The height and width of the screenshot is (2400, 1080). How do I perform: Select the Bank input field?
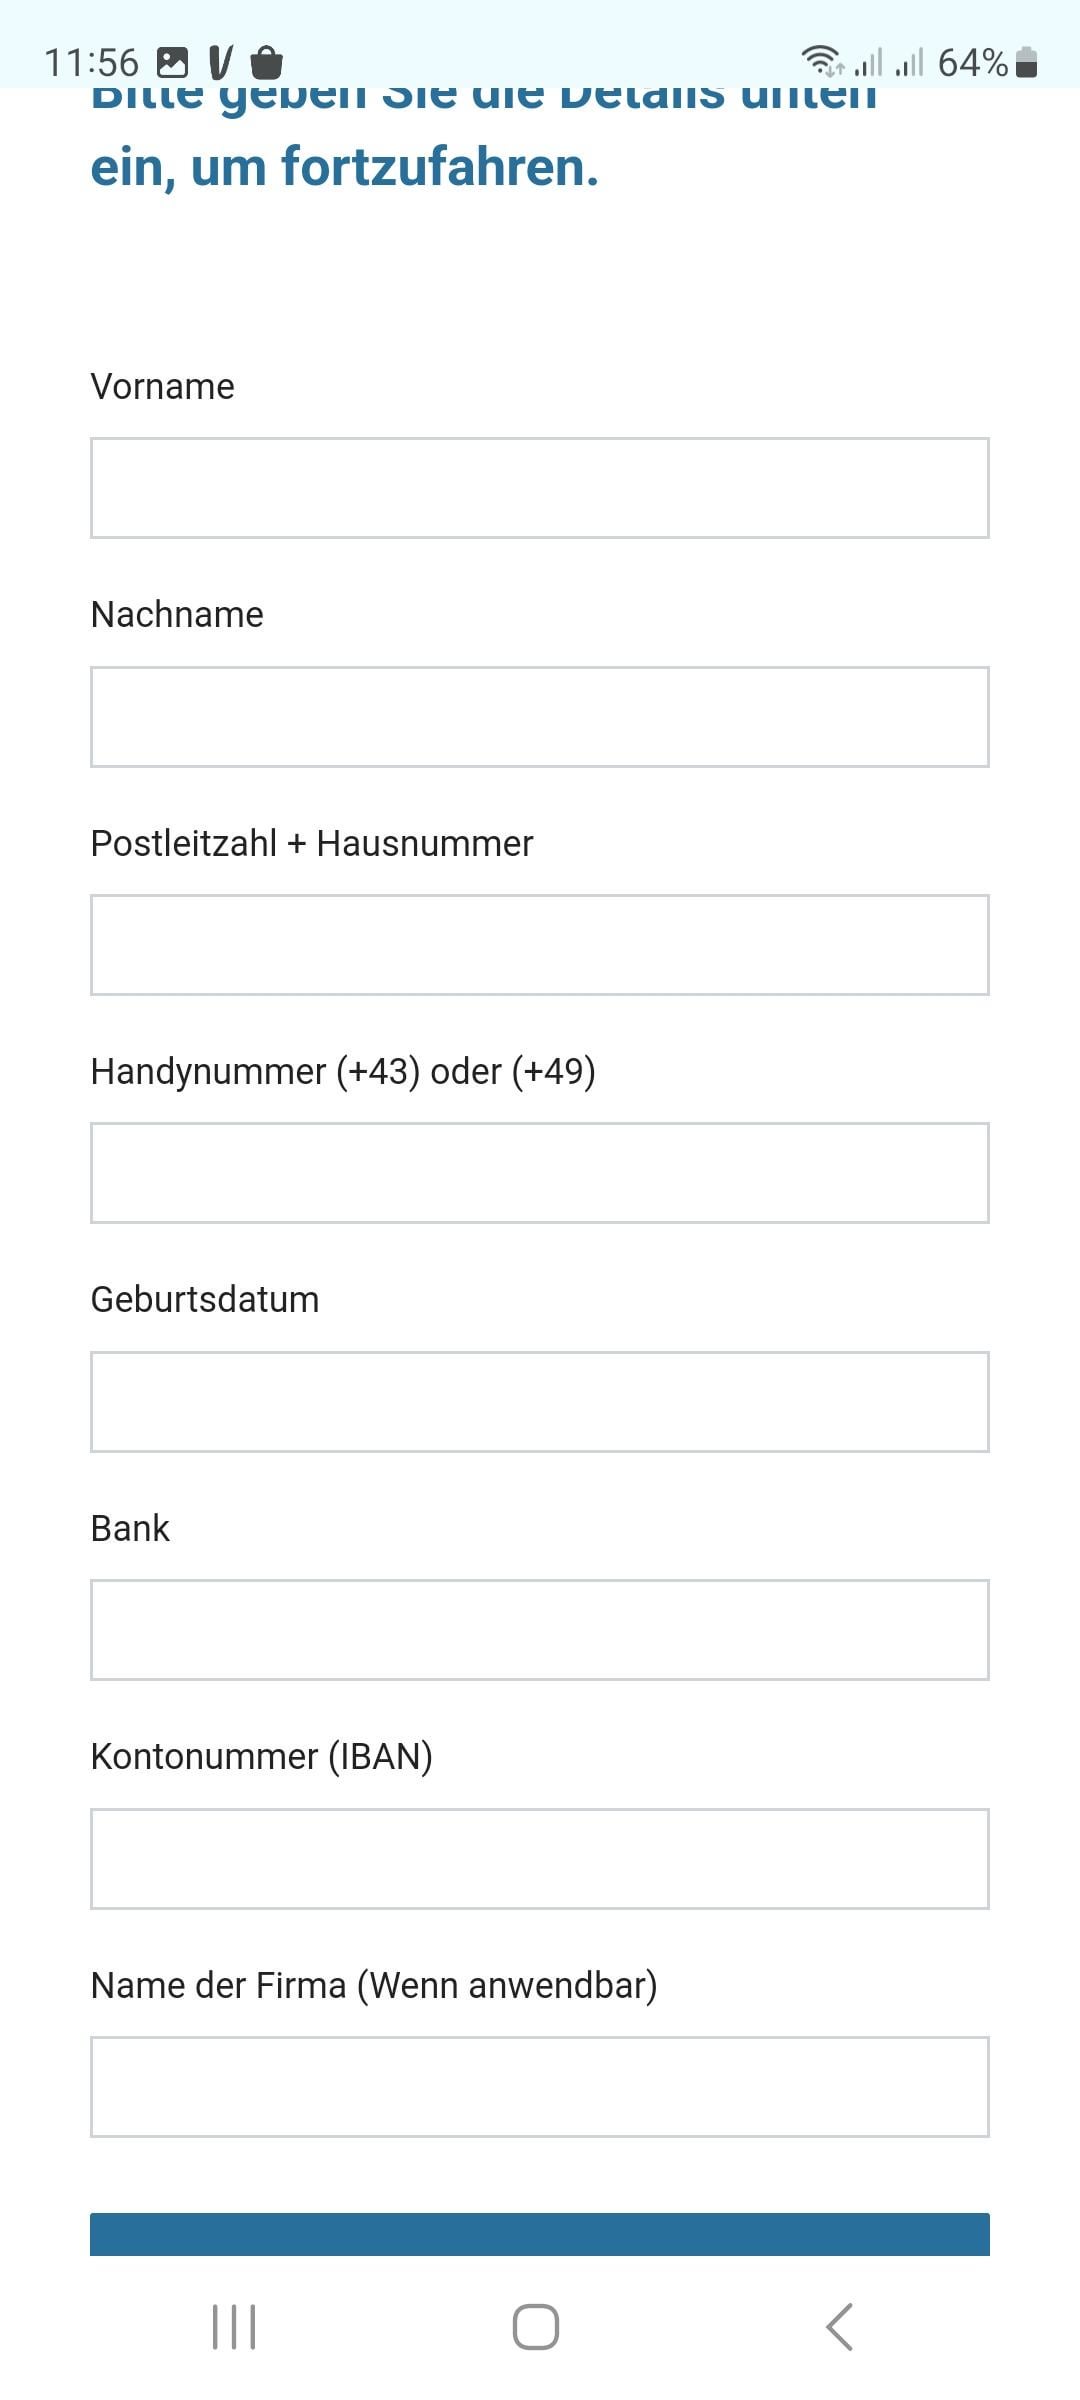tap(540, 1630)
